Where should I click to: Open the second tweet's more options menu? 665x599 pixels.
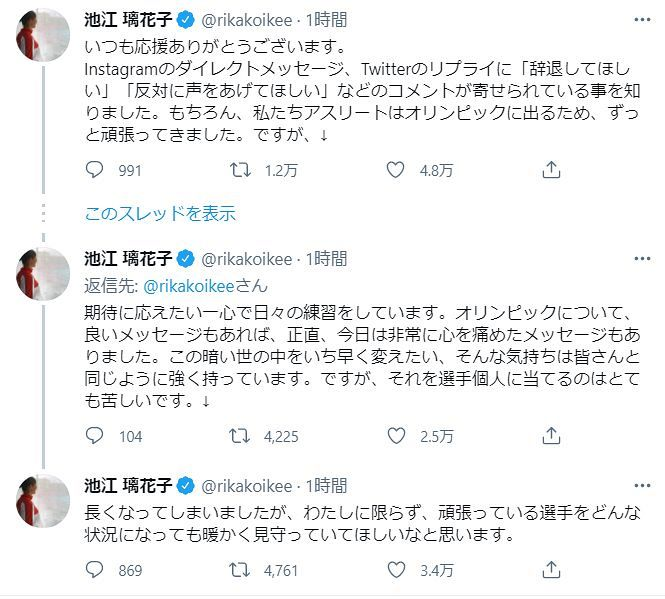pyautogui.click(x=639, y=259)
